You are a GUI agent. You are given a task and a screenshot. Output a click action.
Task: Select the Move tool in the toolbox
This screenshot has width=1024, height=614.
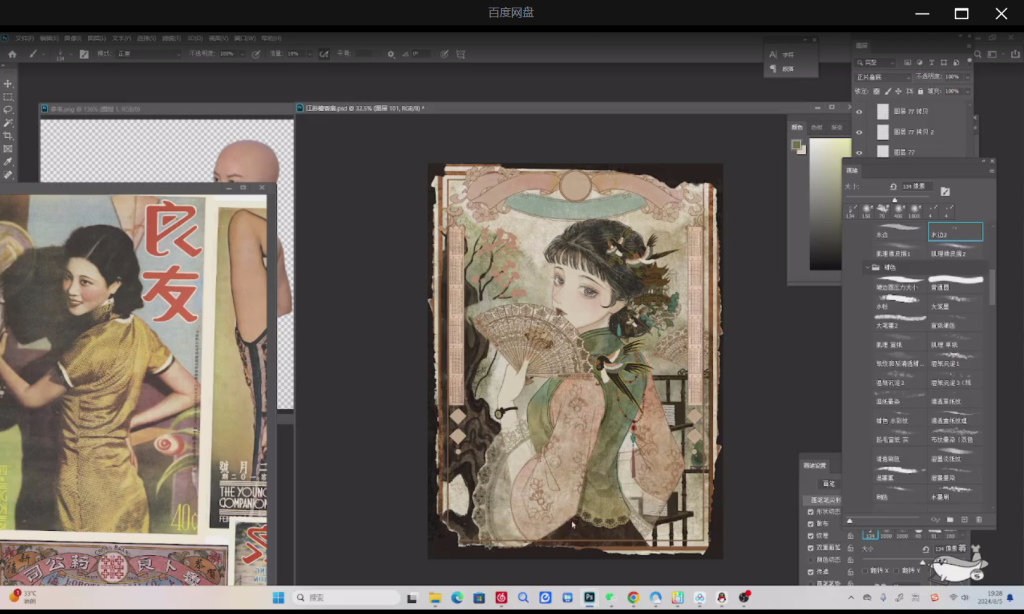pos(8,84)
